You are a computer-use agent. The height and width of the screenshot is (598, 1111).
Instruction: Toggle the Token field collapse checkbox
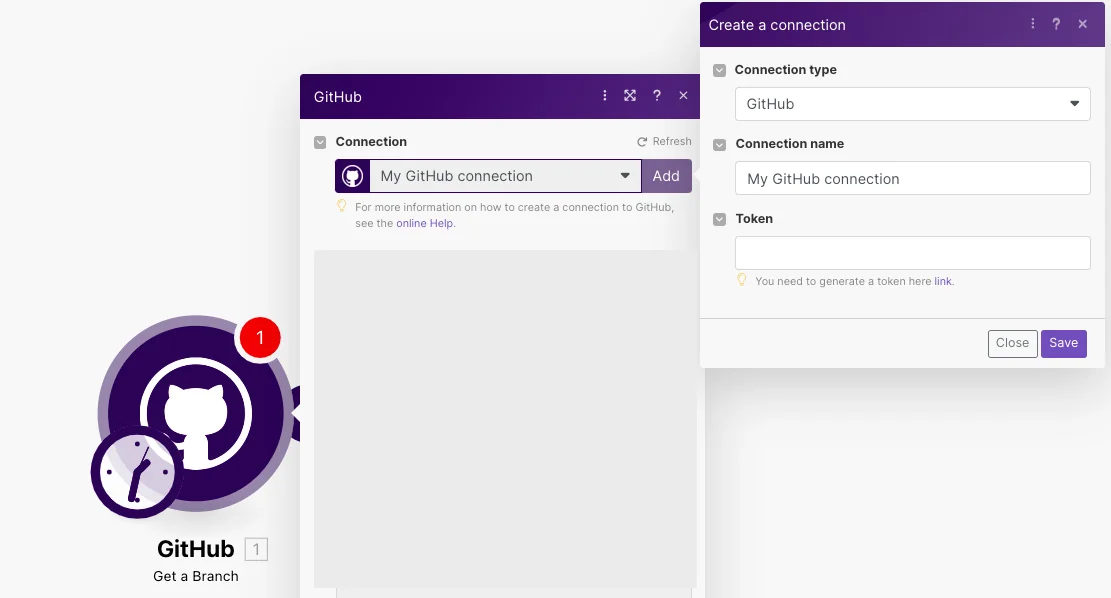click(x=719, y=220)
